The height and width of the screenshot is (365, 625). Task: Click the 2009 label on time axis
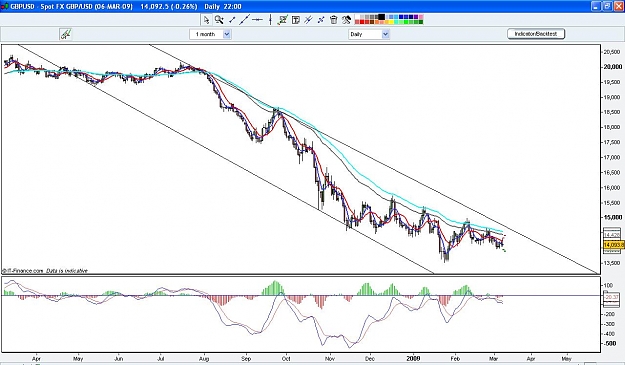point(414,358)
